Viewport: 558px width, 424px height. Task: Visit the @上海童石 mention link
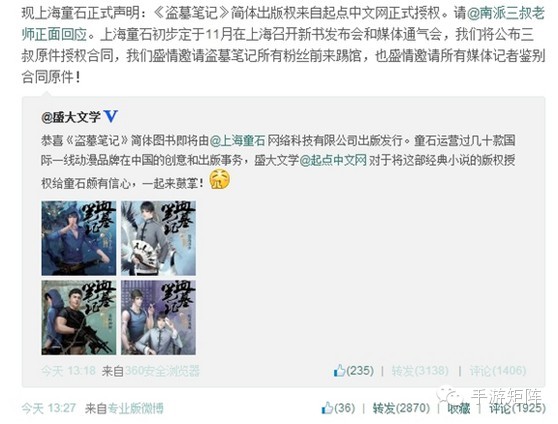(x=237, y=140)
